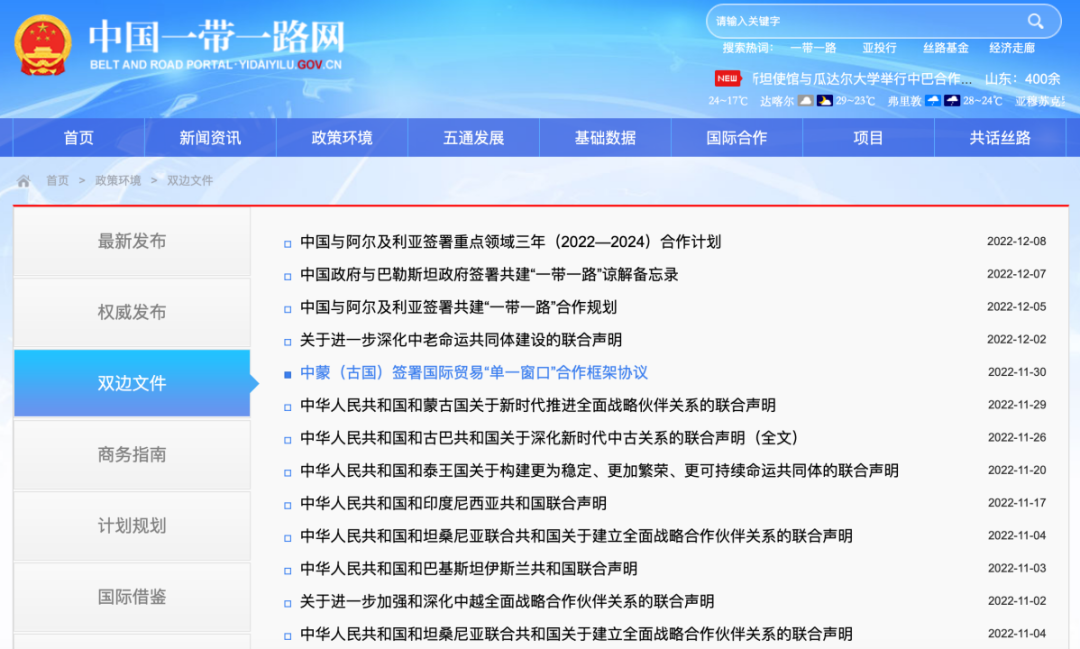The height and width of the screenshot is (649, 1080).
Task: Click the blue square bullet before the highlighted 中蒙 item
Action: (x=286, y=373)
